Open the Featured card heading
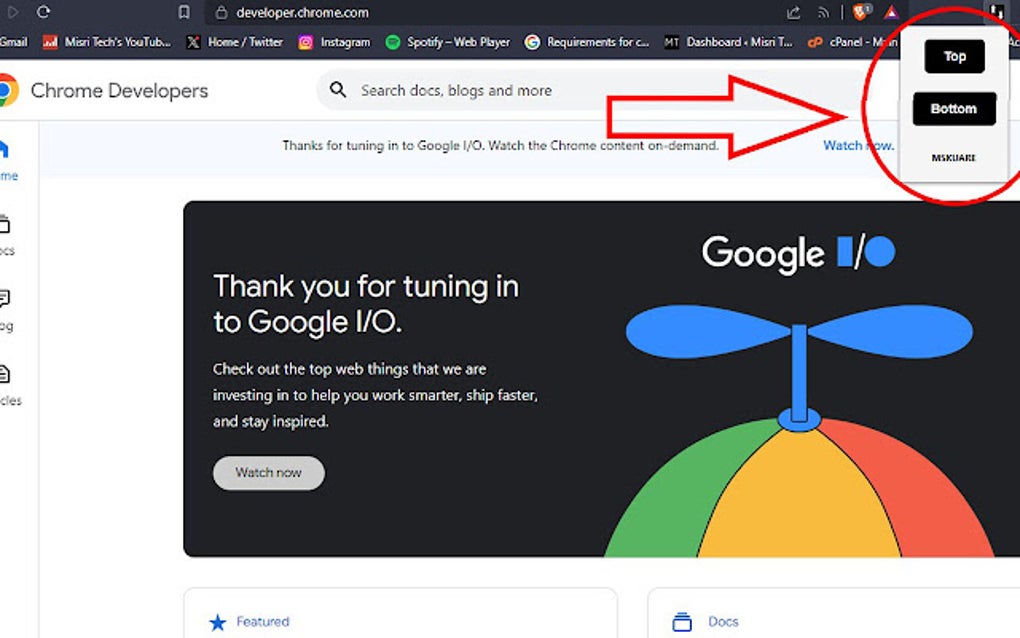The image size is (1020, 638). click(x=262, y=622)
